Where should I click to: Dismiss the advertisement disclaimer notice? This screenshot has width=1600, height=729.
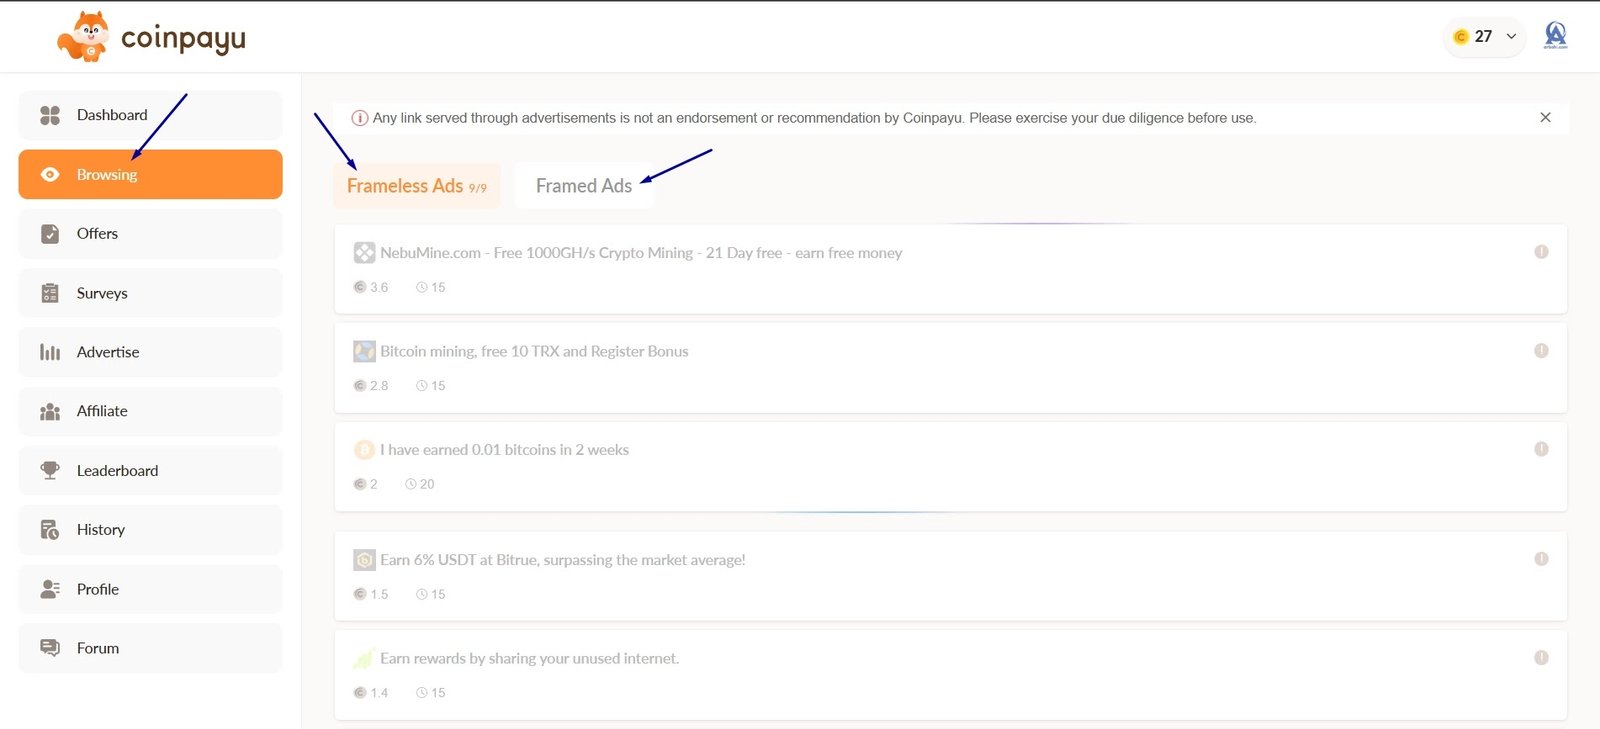[1545, 118]
